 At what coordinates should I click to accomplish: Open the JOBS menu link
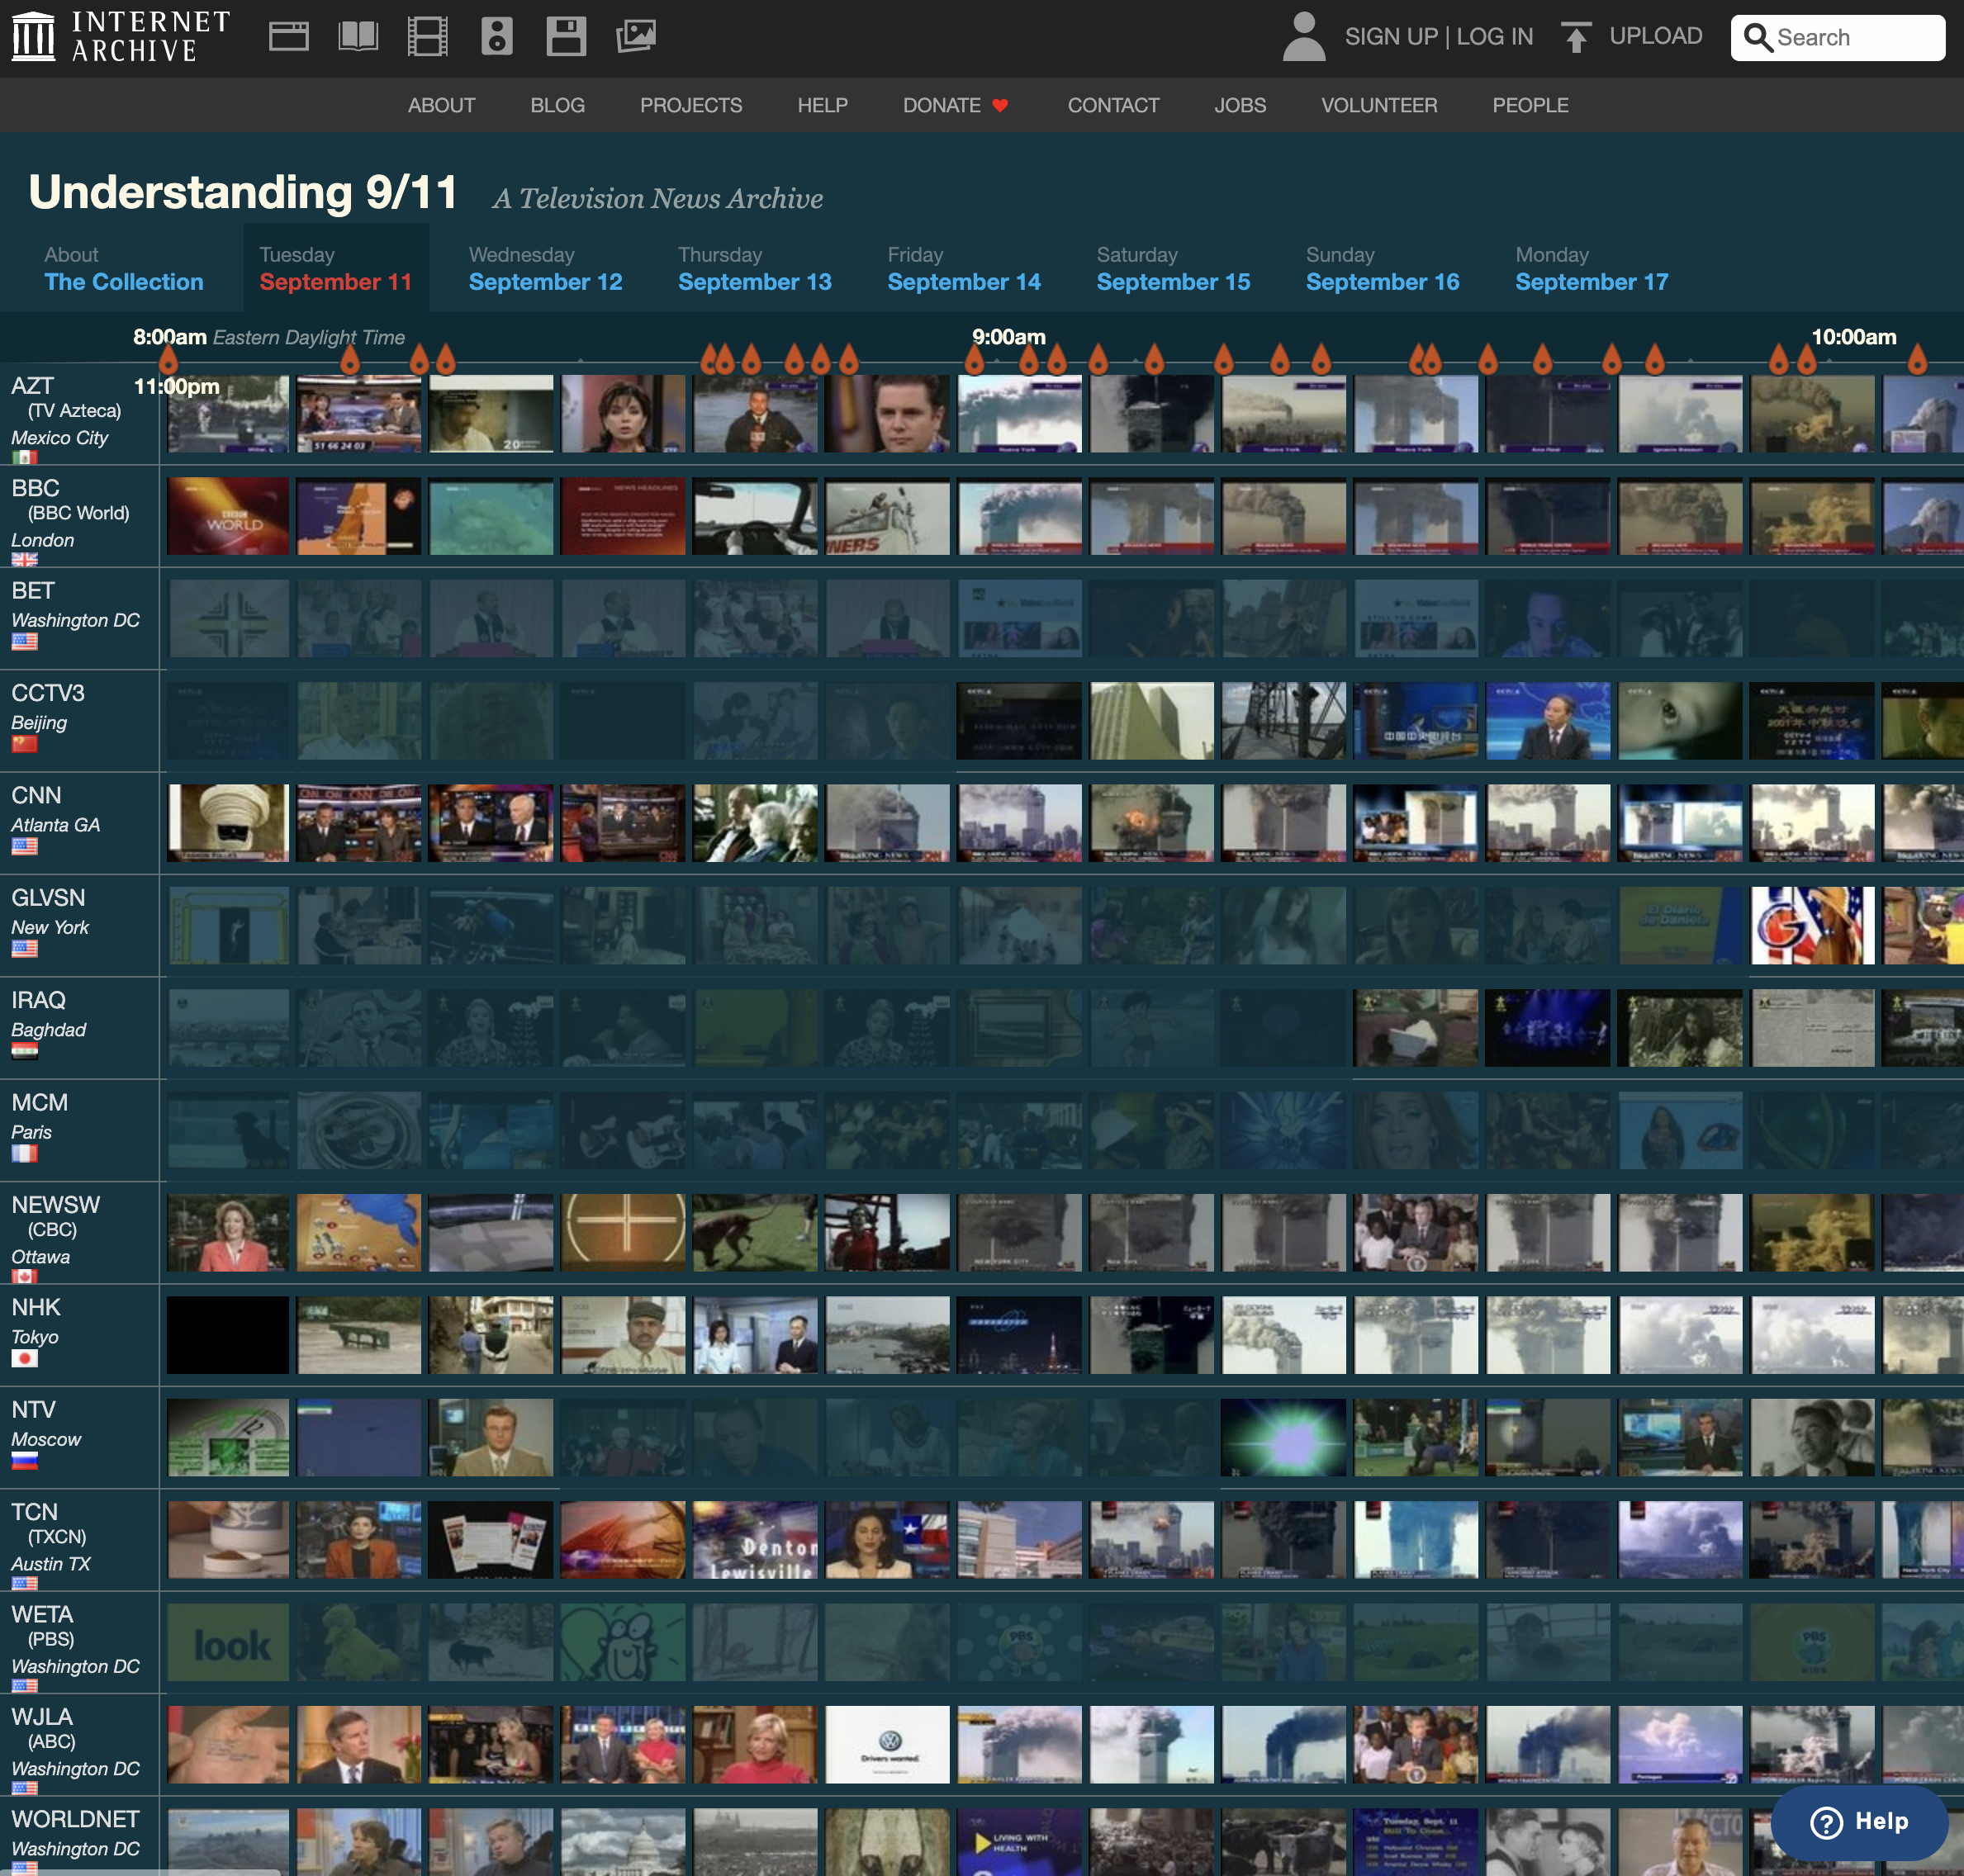1240,105
